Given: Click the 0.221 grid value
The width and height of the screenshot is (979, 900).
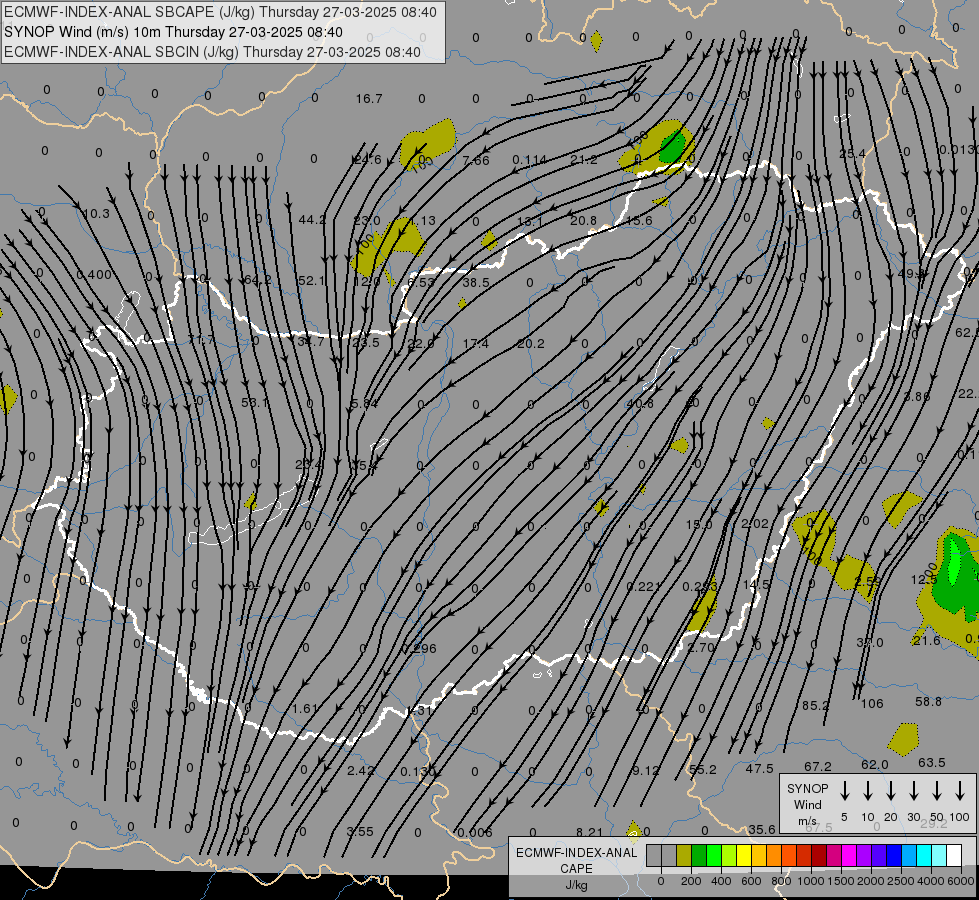Looking at the screenshot, I should 644,586.
